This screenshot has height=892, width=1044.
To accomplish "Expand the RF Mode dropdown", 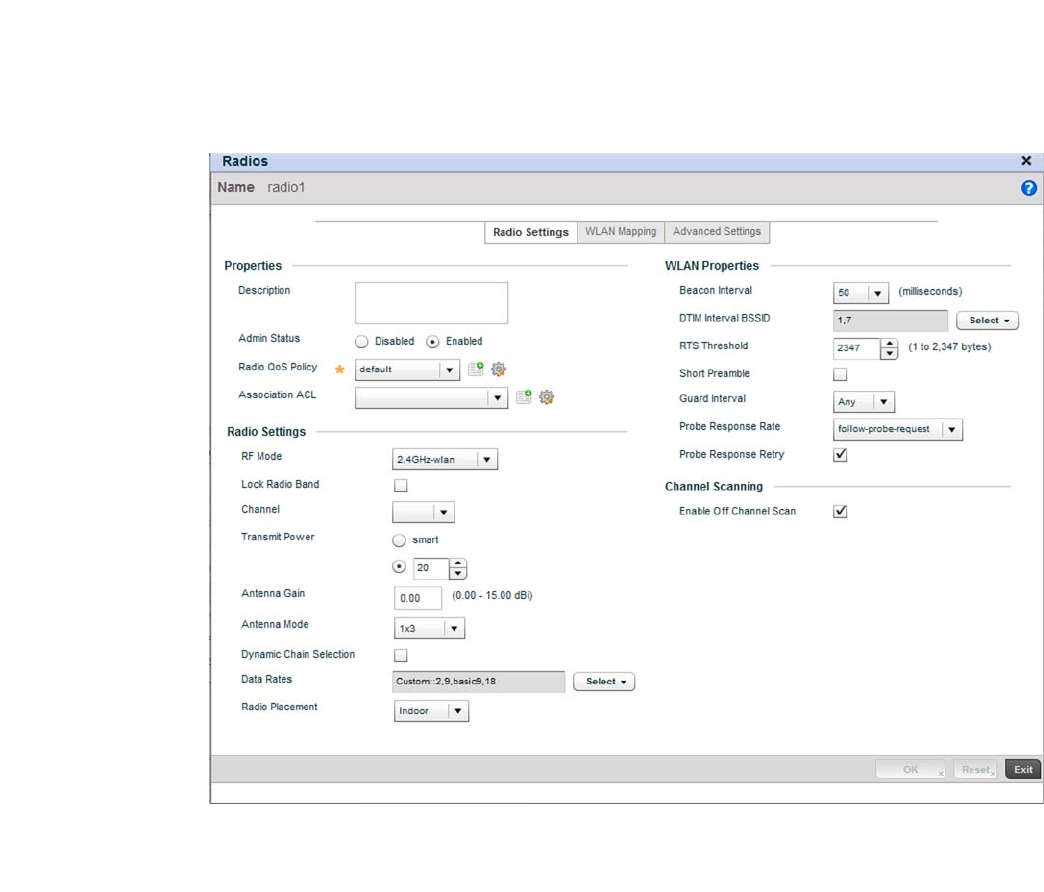I will coord(445,459).
